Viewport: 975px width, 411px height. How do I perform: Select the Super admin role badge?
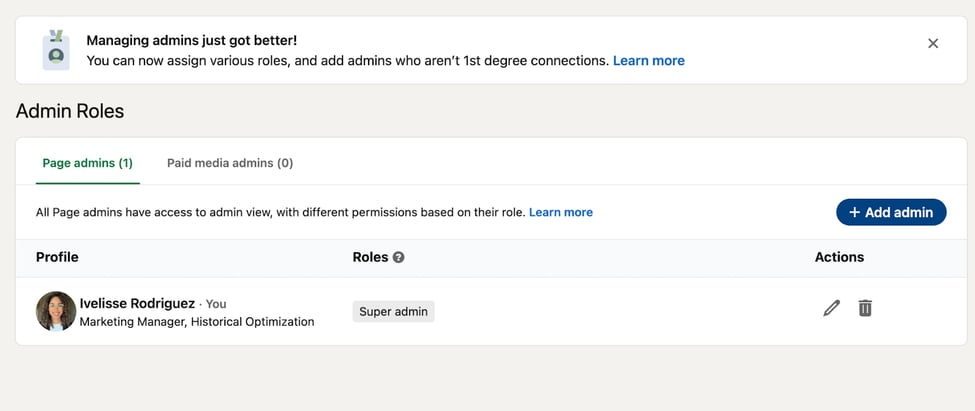393,311
